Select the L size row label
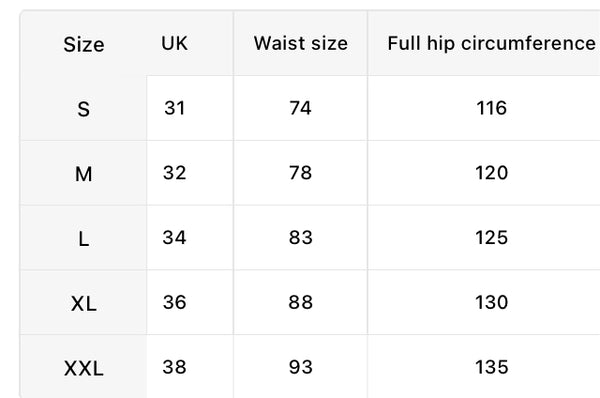Image resolution: width=600 pixels, height=398 pixels. click(x=83, y=238)
